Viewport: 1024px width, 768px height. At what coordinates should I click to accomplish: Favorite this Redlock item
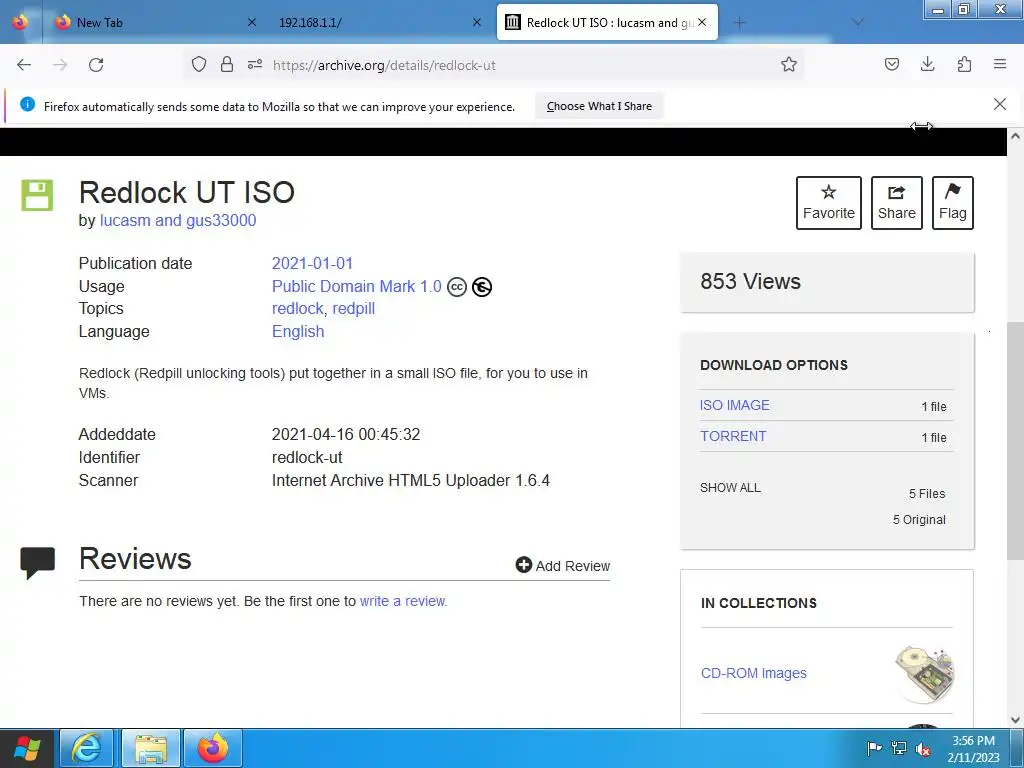[829, 202]
